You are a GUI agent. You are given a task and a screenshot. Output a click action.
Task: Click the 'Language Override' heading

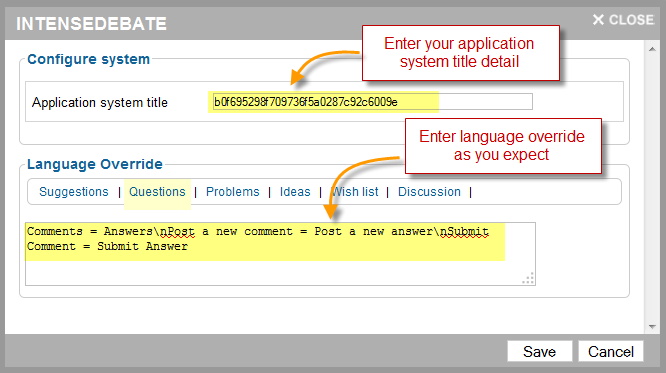(95, 164)
